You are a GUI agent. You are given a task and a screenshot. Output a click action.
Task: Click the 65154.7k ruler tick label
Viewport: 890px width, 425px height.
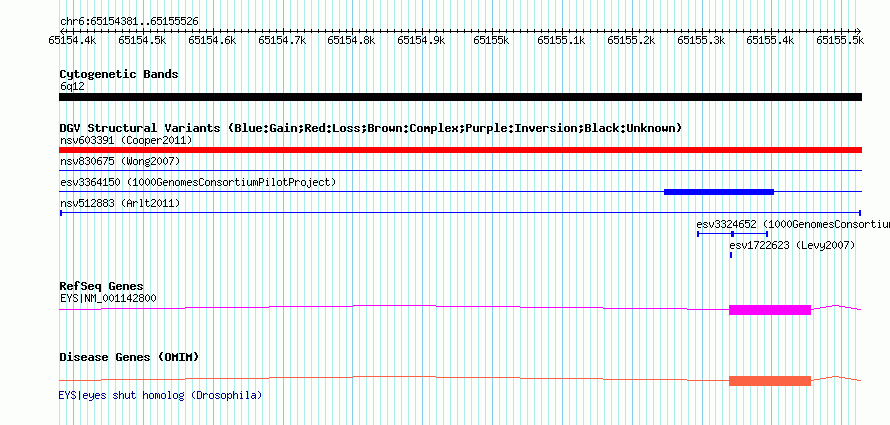[x=282, y=40]
